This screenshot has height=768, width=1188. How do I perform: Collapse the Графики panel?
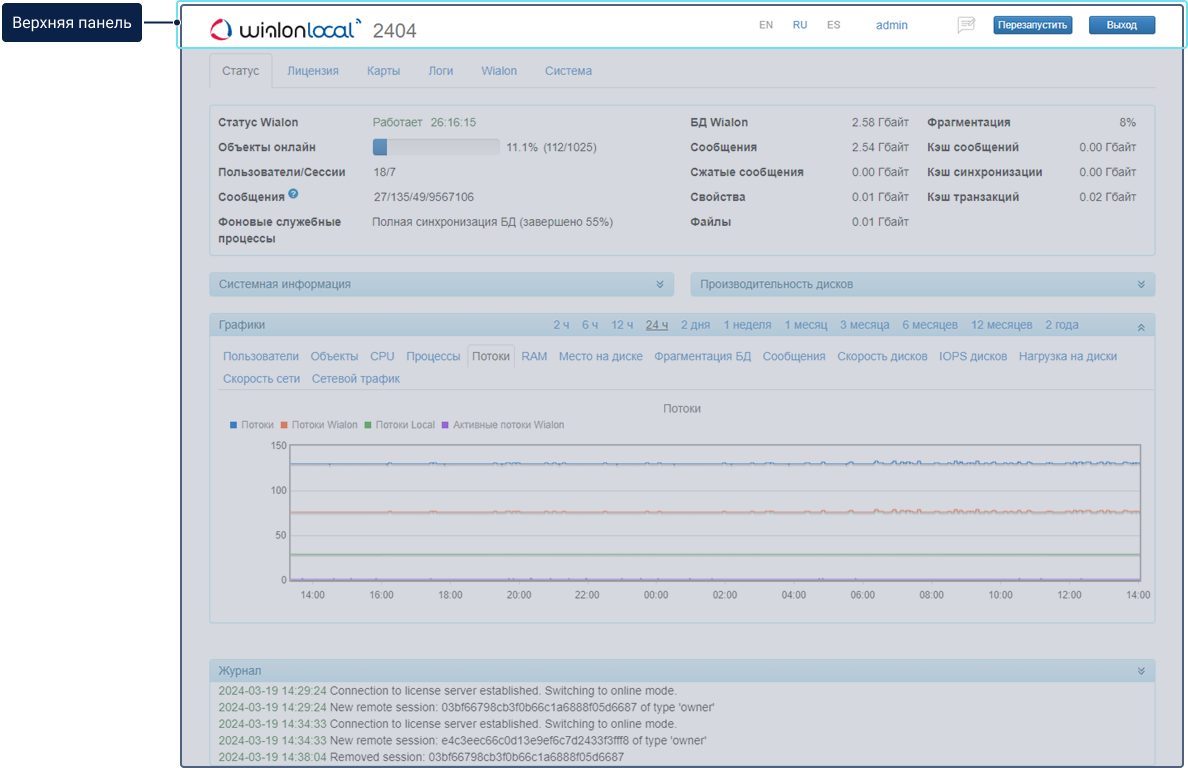click(x=1141, y=326)
